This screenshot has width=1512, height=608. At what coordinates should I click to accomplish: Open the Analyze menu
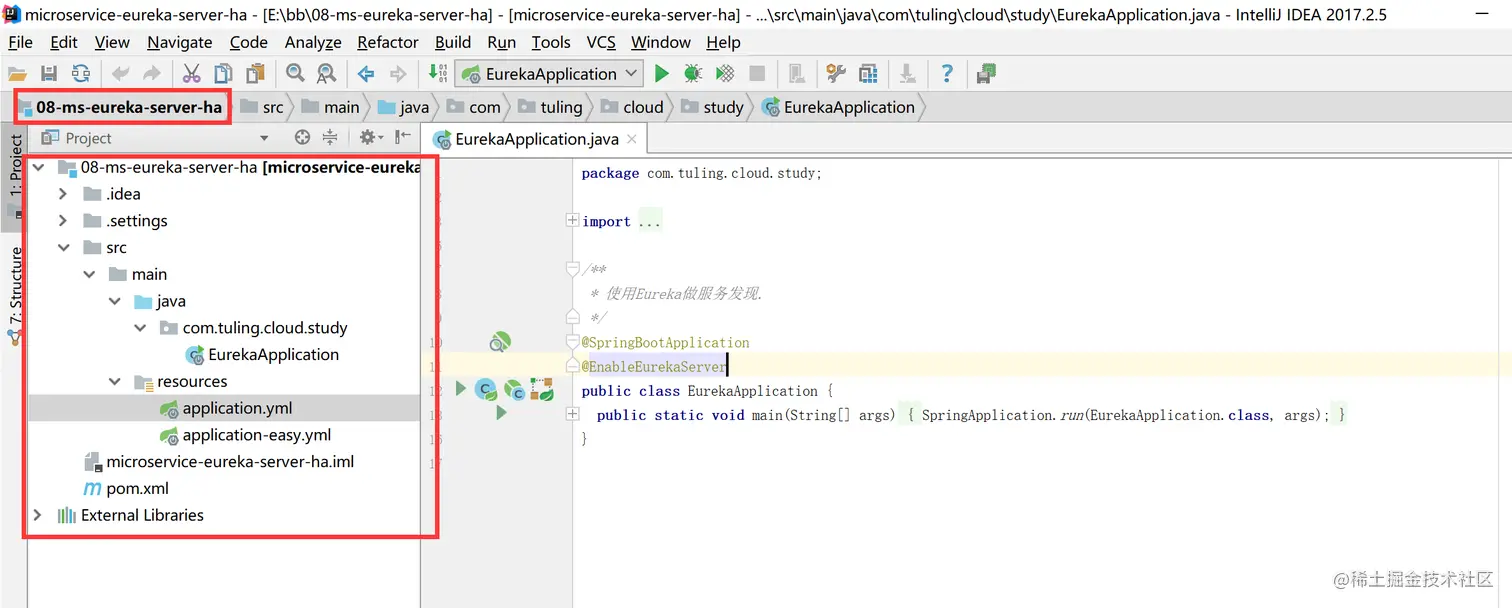[x=313, y=42]
